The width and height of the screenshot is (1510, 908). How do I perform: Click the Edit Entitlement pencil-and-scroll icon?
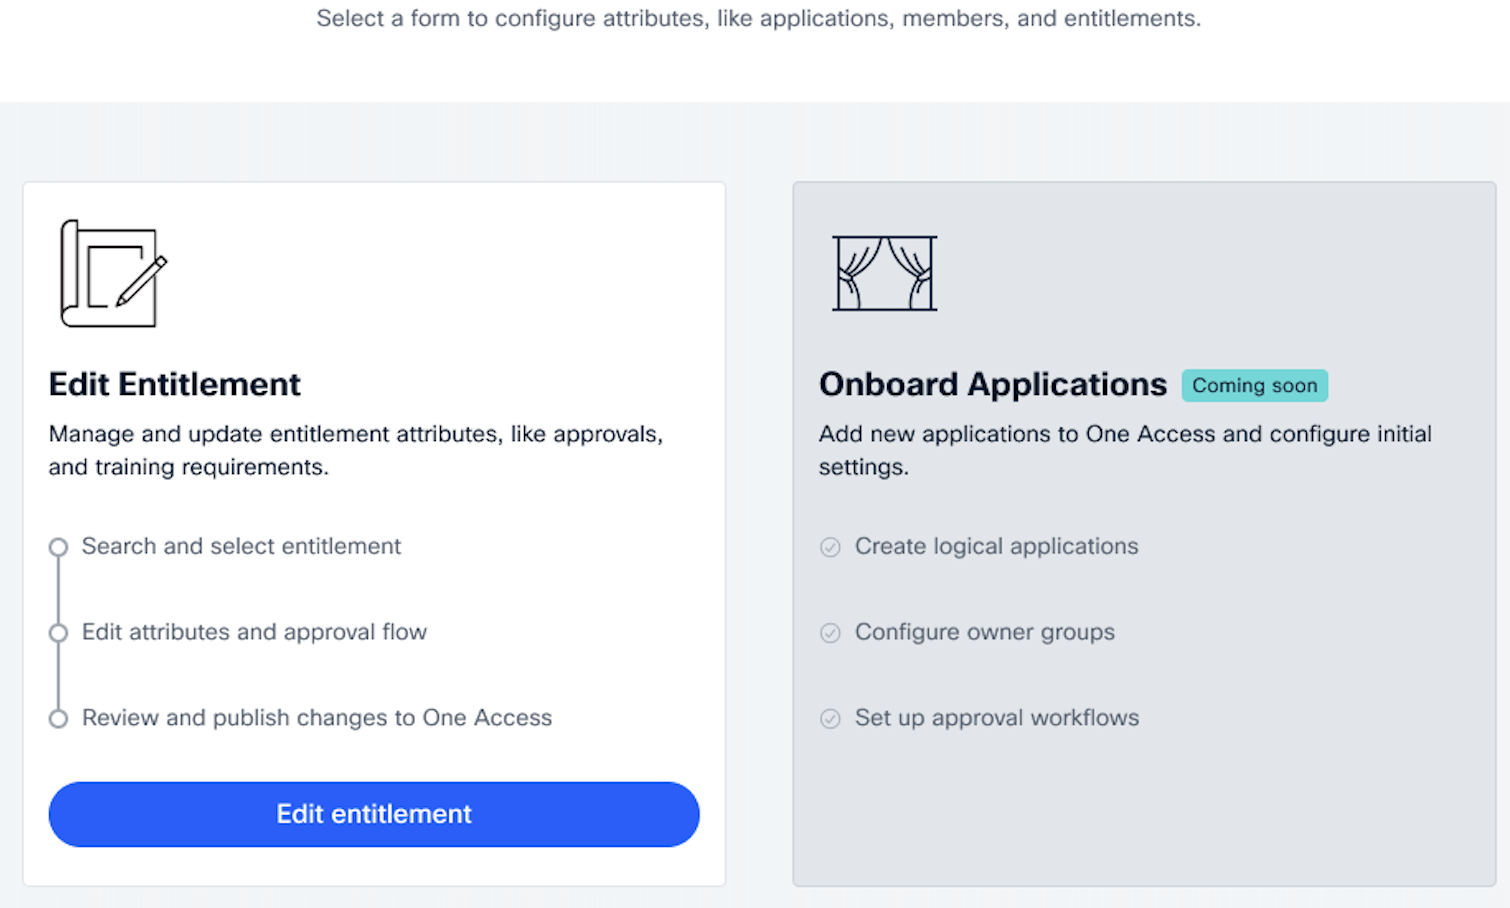coord(113,274)
